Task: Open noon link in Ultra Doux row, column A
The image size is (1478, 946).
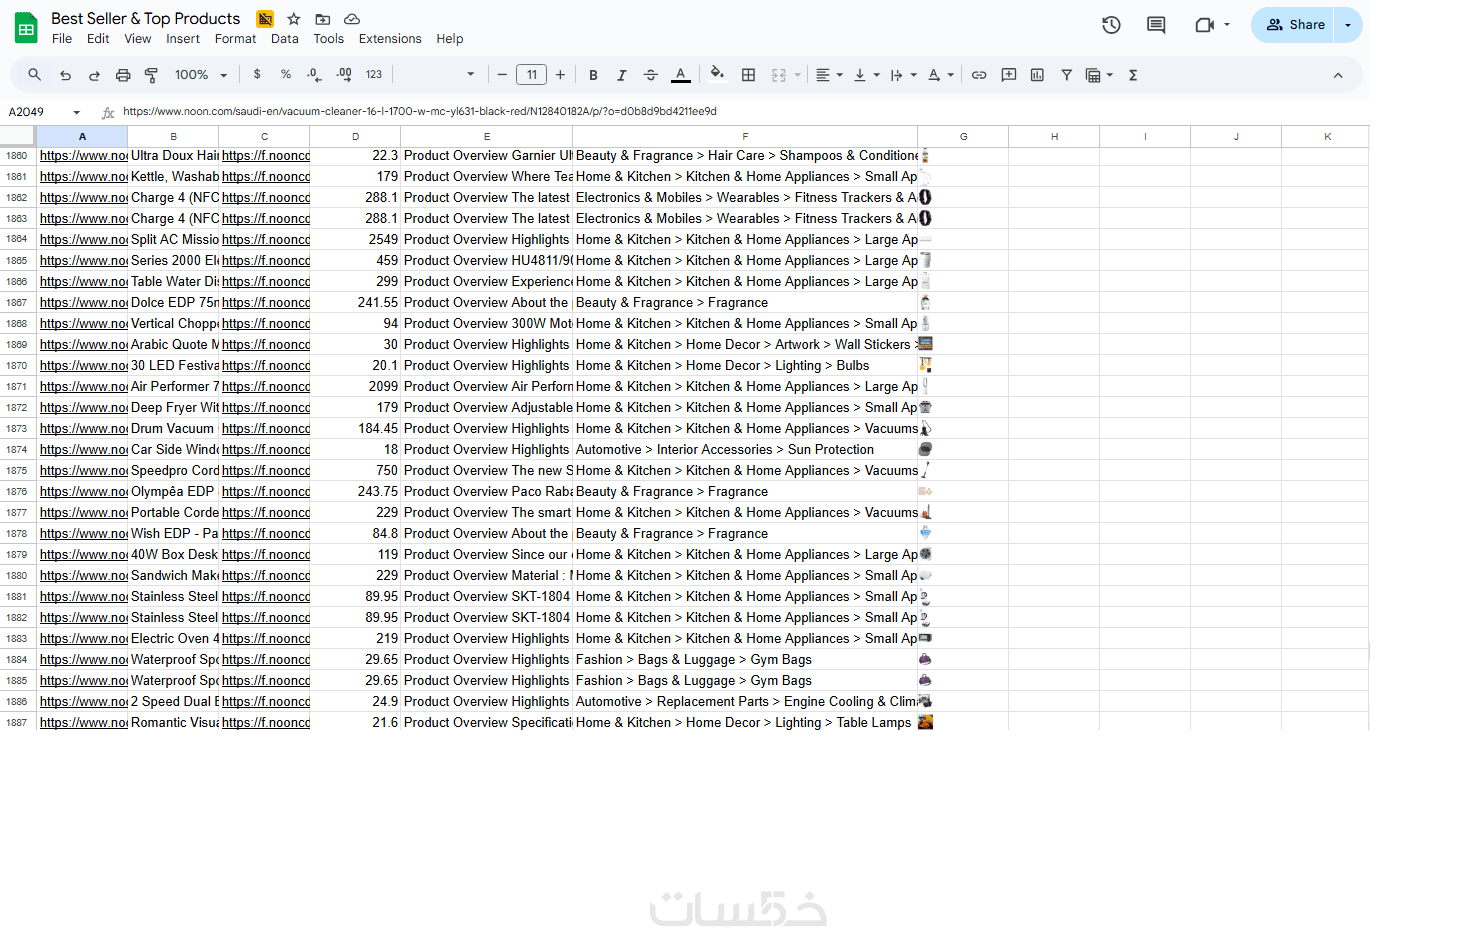Action: (83, 156)
